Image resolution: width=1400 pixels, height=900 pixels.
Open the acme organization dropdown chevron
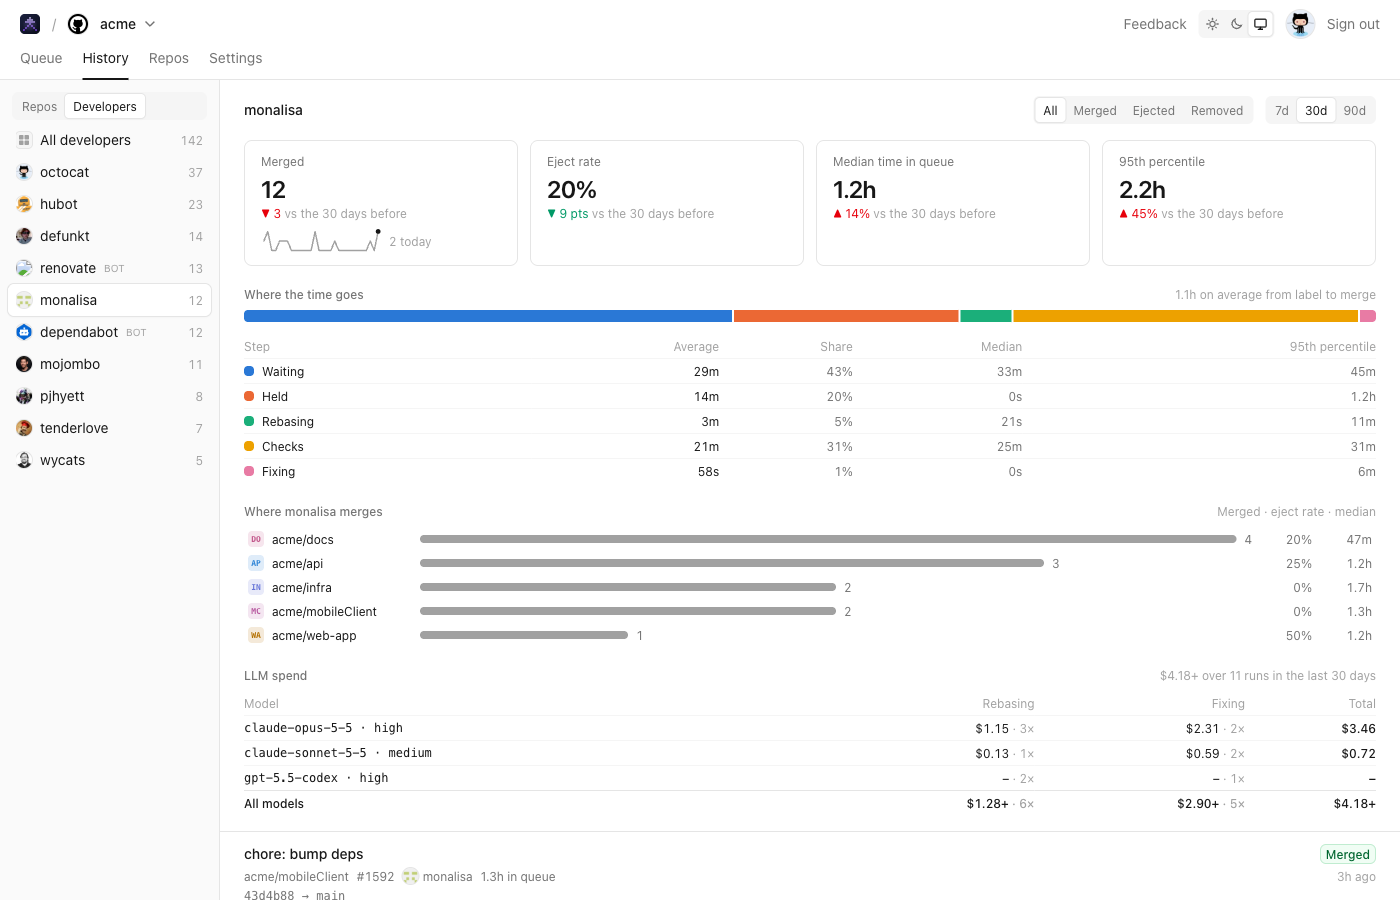[x=150, y=24]
